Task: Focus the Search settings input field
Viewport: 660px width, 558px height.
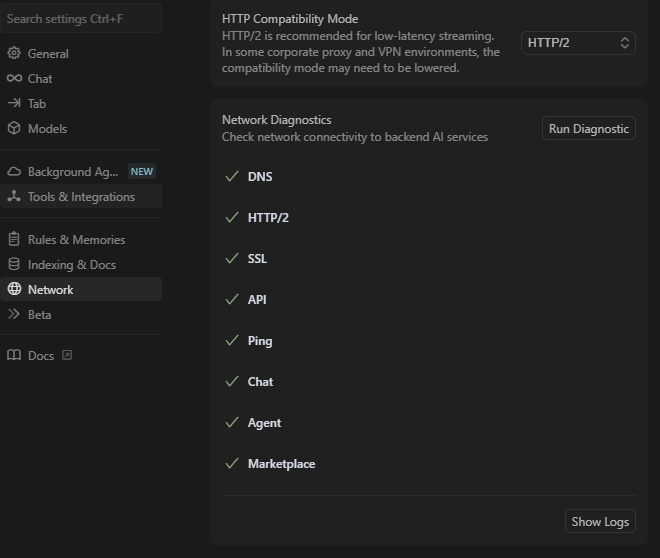Action: (80, 18)
